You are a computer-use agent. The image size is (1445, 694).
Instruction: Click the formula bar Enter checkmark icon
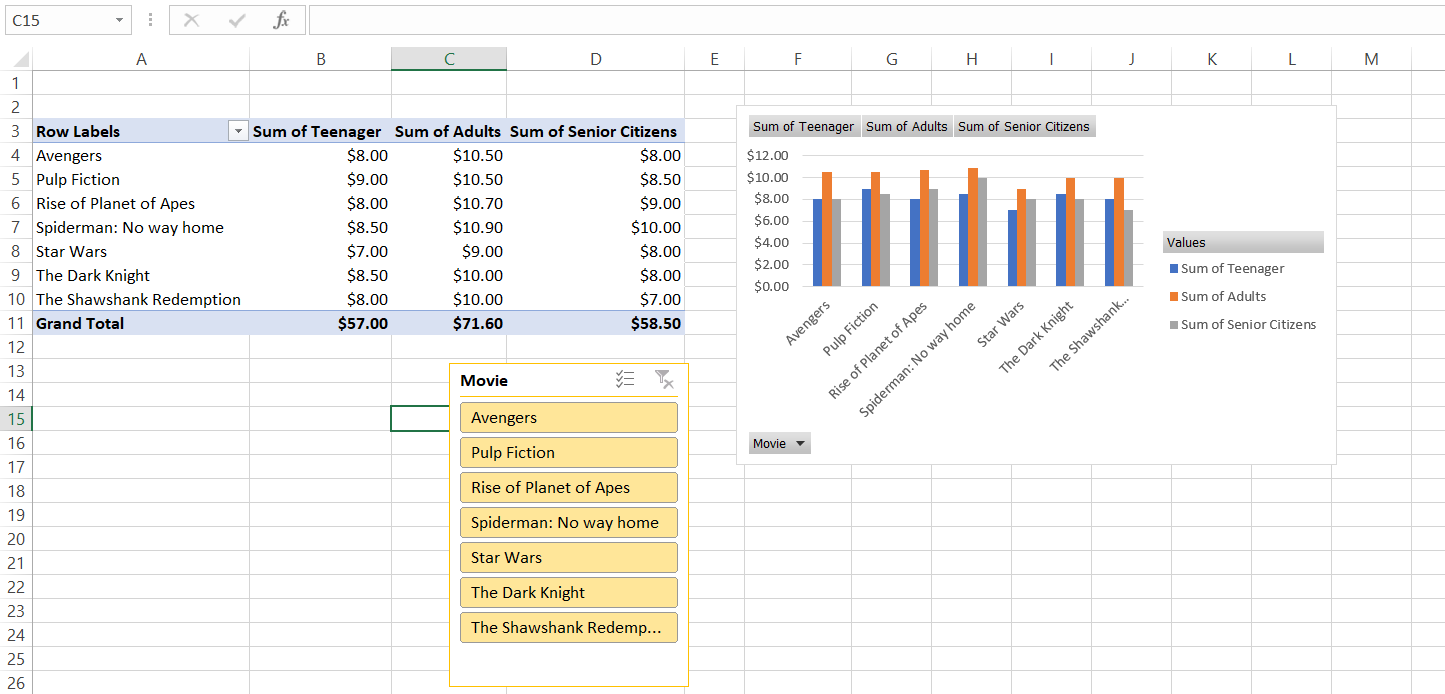pos(237,20)
